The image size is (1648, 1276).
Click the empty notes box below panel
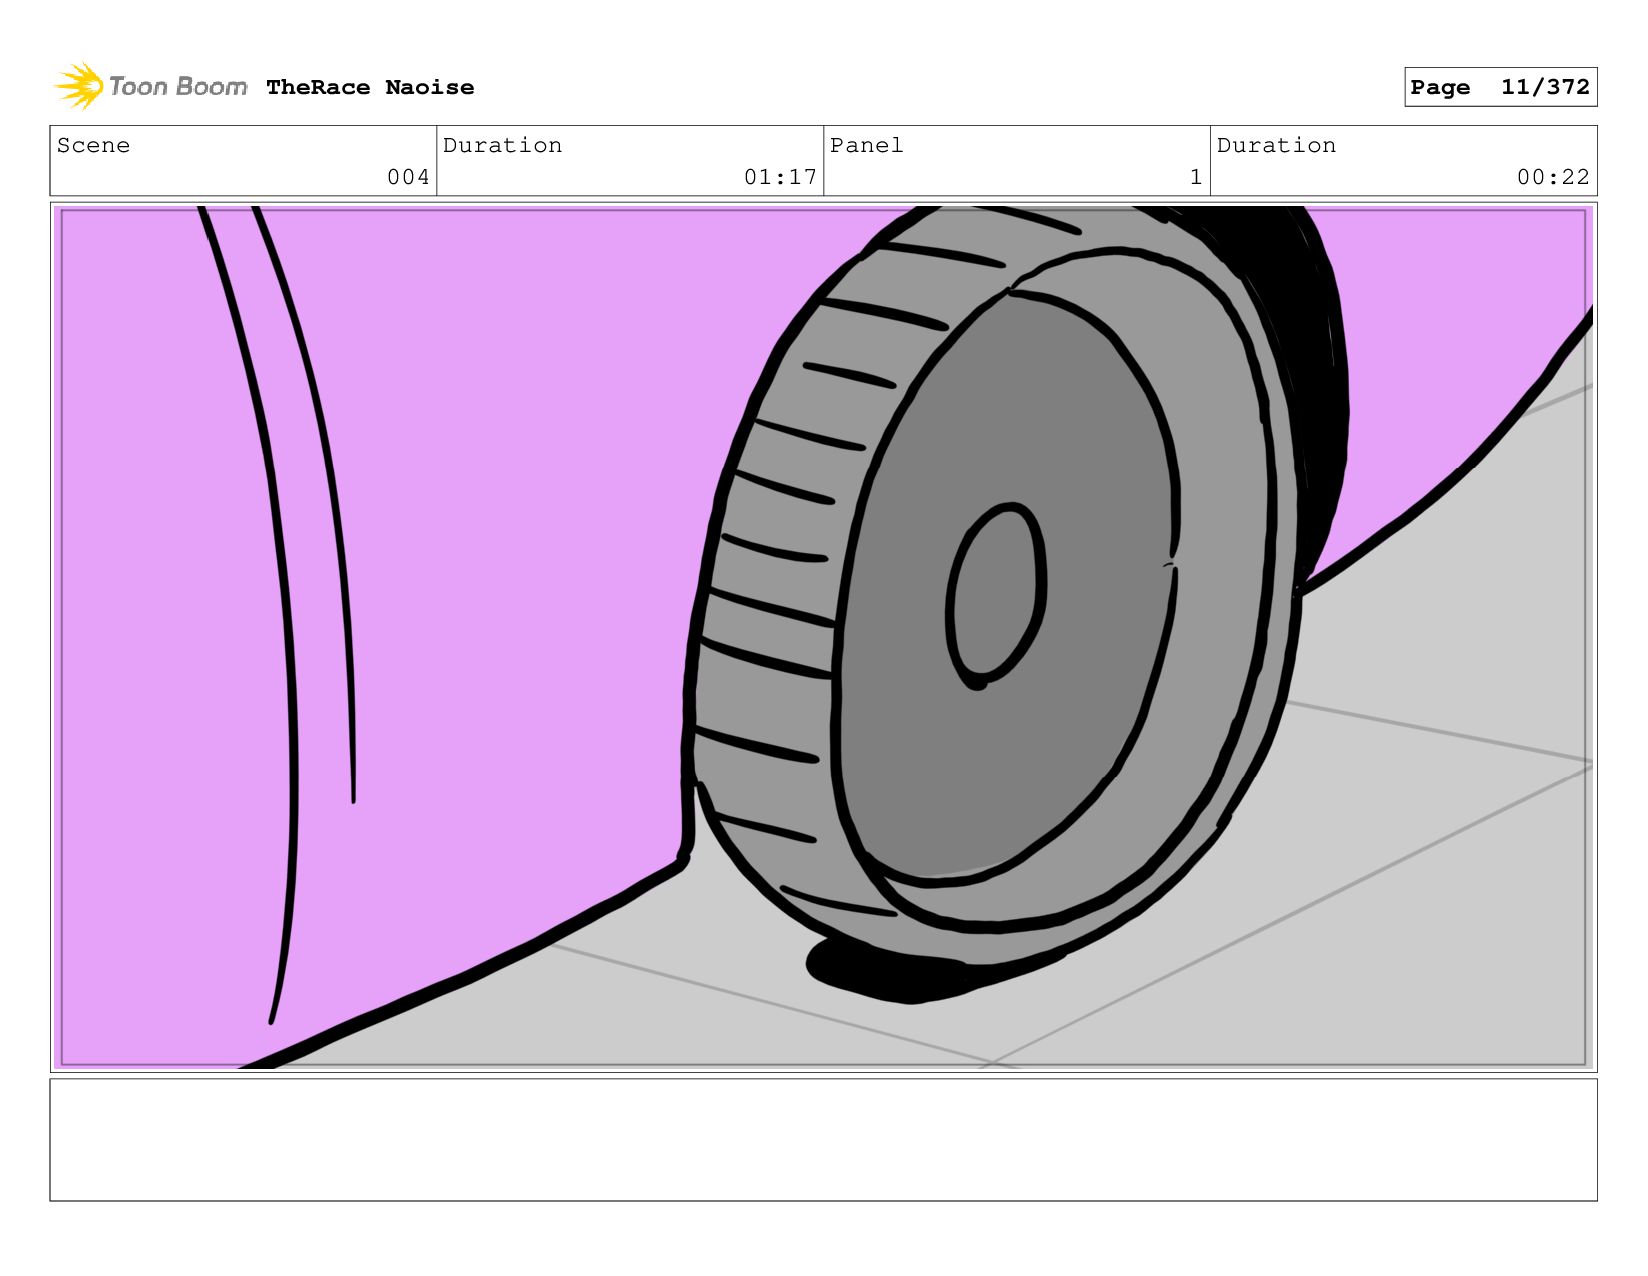click(x=823, y=1139)
